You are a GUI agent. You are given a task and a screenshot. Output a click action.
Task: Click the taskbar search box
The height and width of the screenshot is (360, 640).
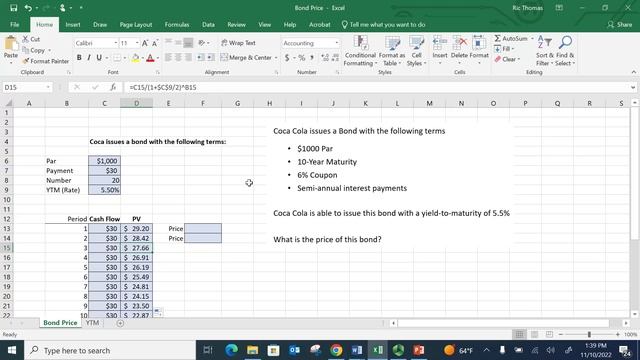click(110, 350)
